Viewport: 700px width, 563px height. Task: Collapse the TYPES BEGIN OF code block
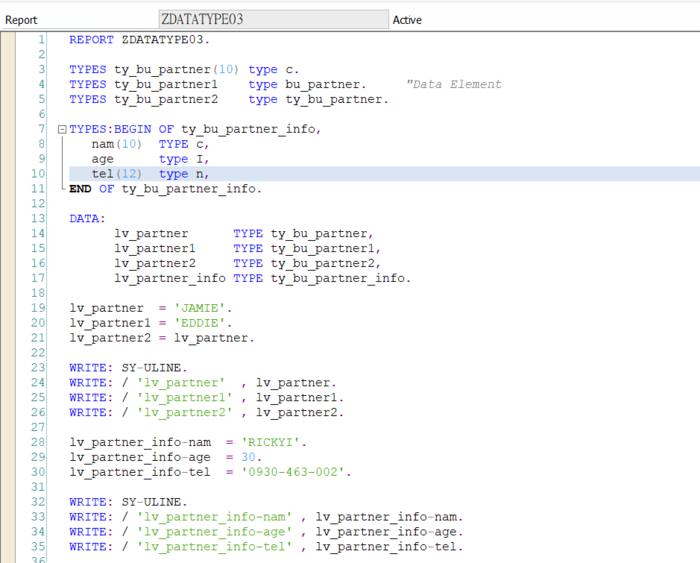(x=62, y=129)
